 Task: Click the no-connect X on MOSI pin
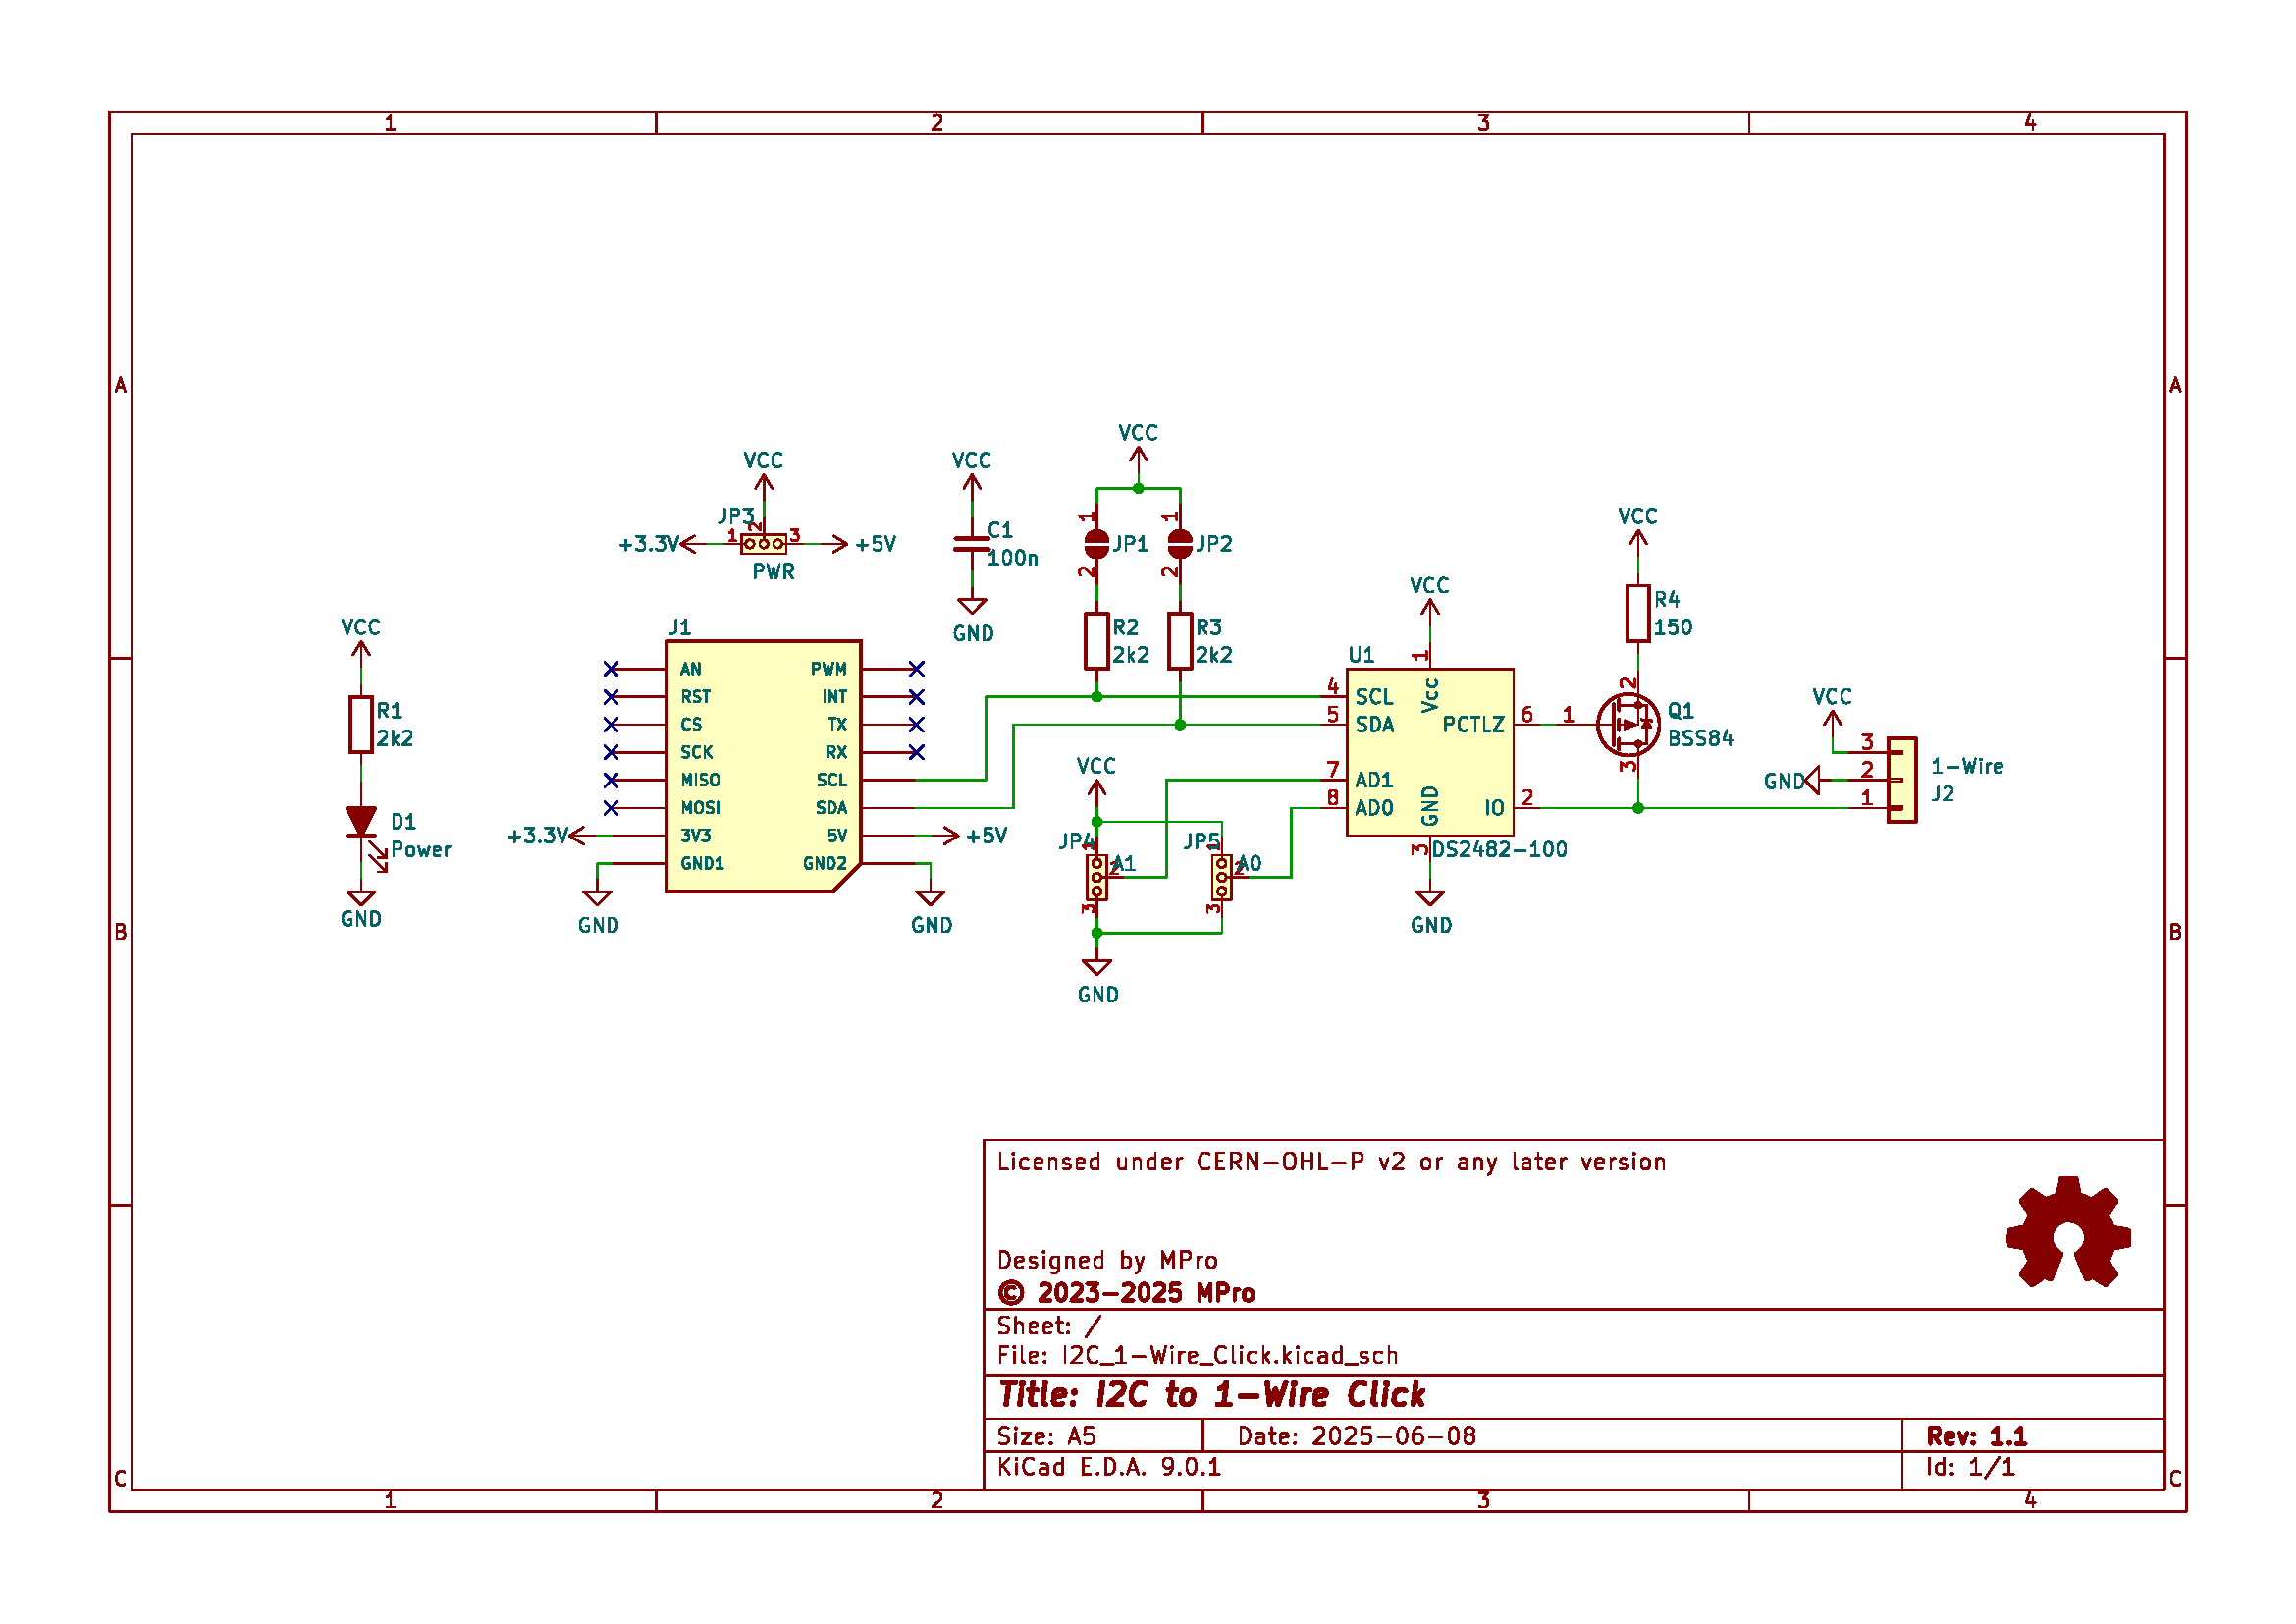611,808
